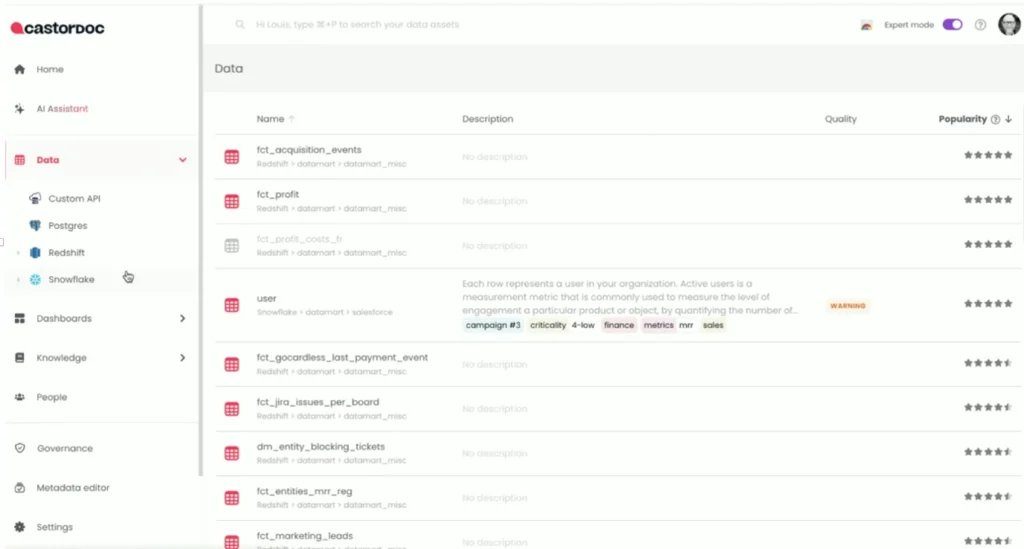The width and height of the screenshot is (1024, 549).
Task: Click the table icon for user
Action: point(232,305)
